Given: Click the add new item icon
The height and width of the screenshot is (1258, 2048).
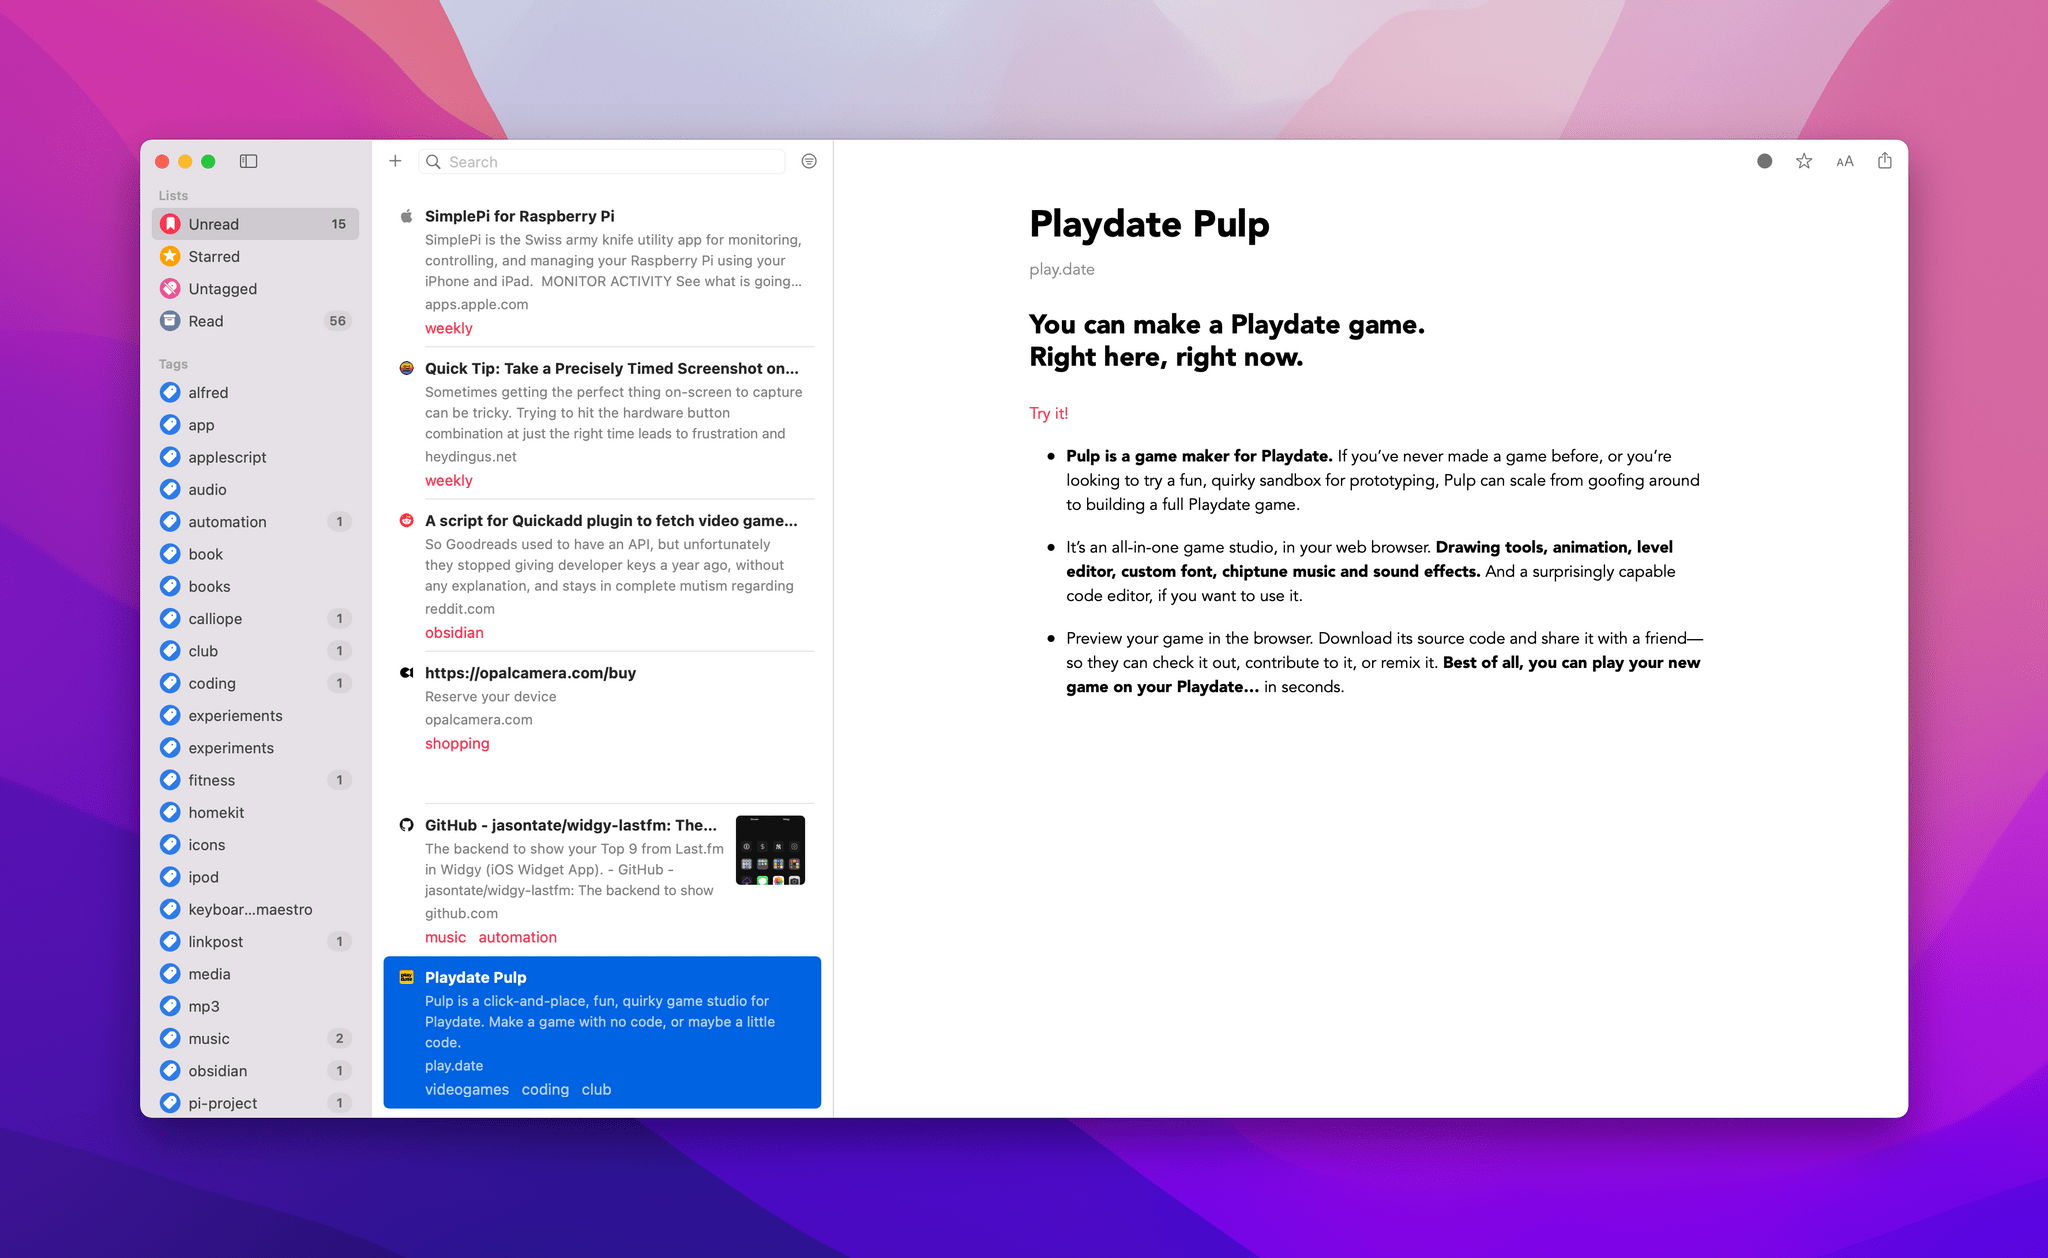Looking at the screenshot, I should click(394, 161).
